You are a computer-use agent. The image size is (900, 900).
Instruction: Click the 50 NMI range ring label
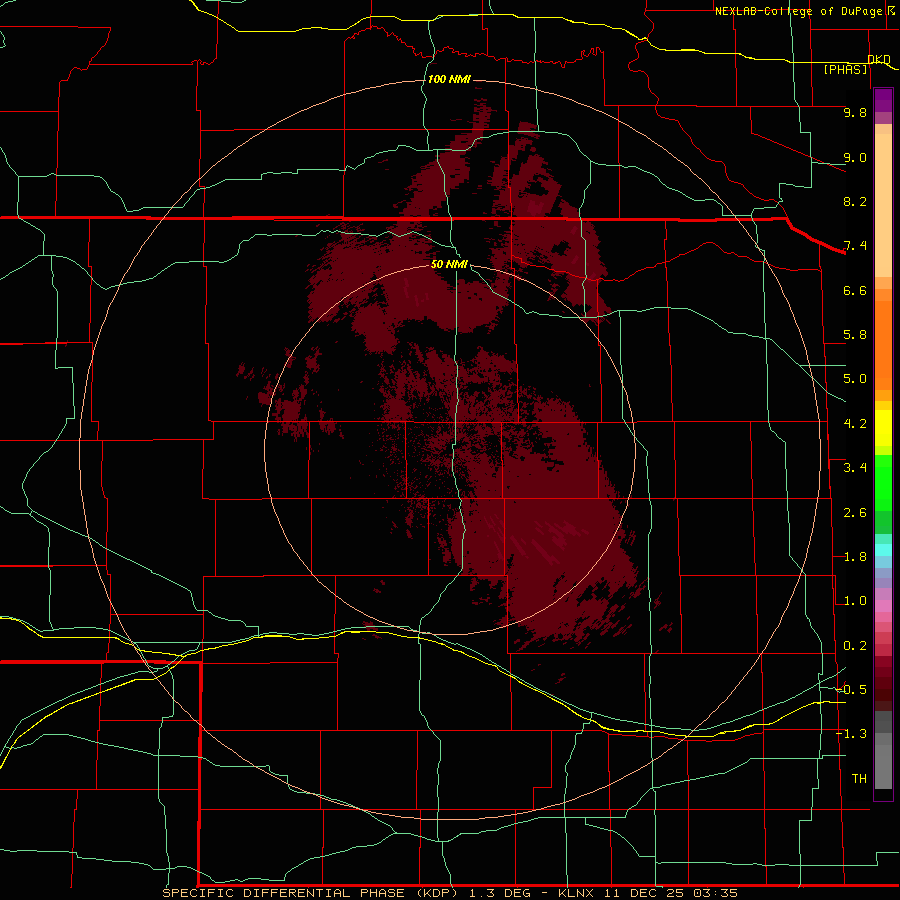[x=449, y=264]
